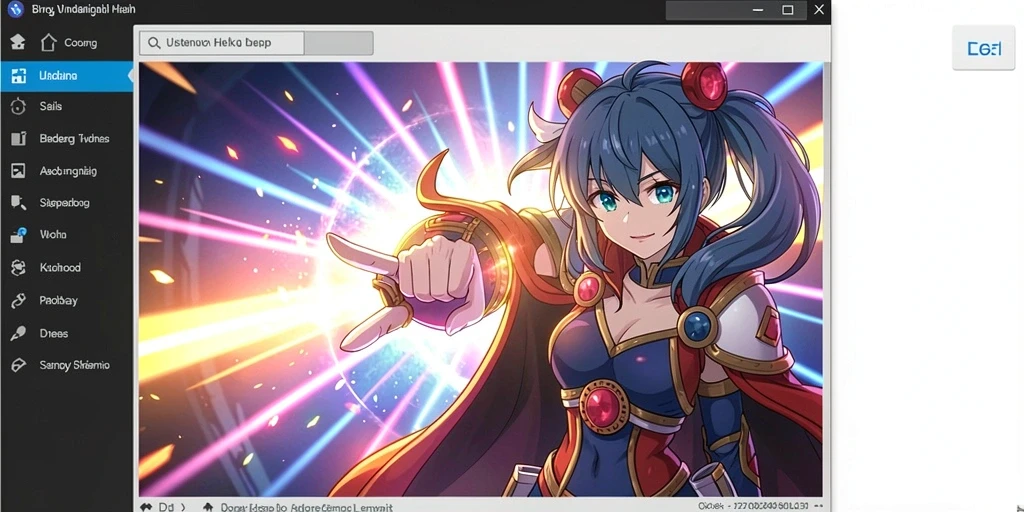The width and height of the screenshot is (1024, 512).
Task: Click the Bederg Tvdnes sidebar icon
Action: click(18, 138)
